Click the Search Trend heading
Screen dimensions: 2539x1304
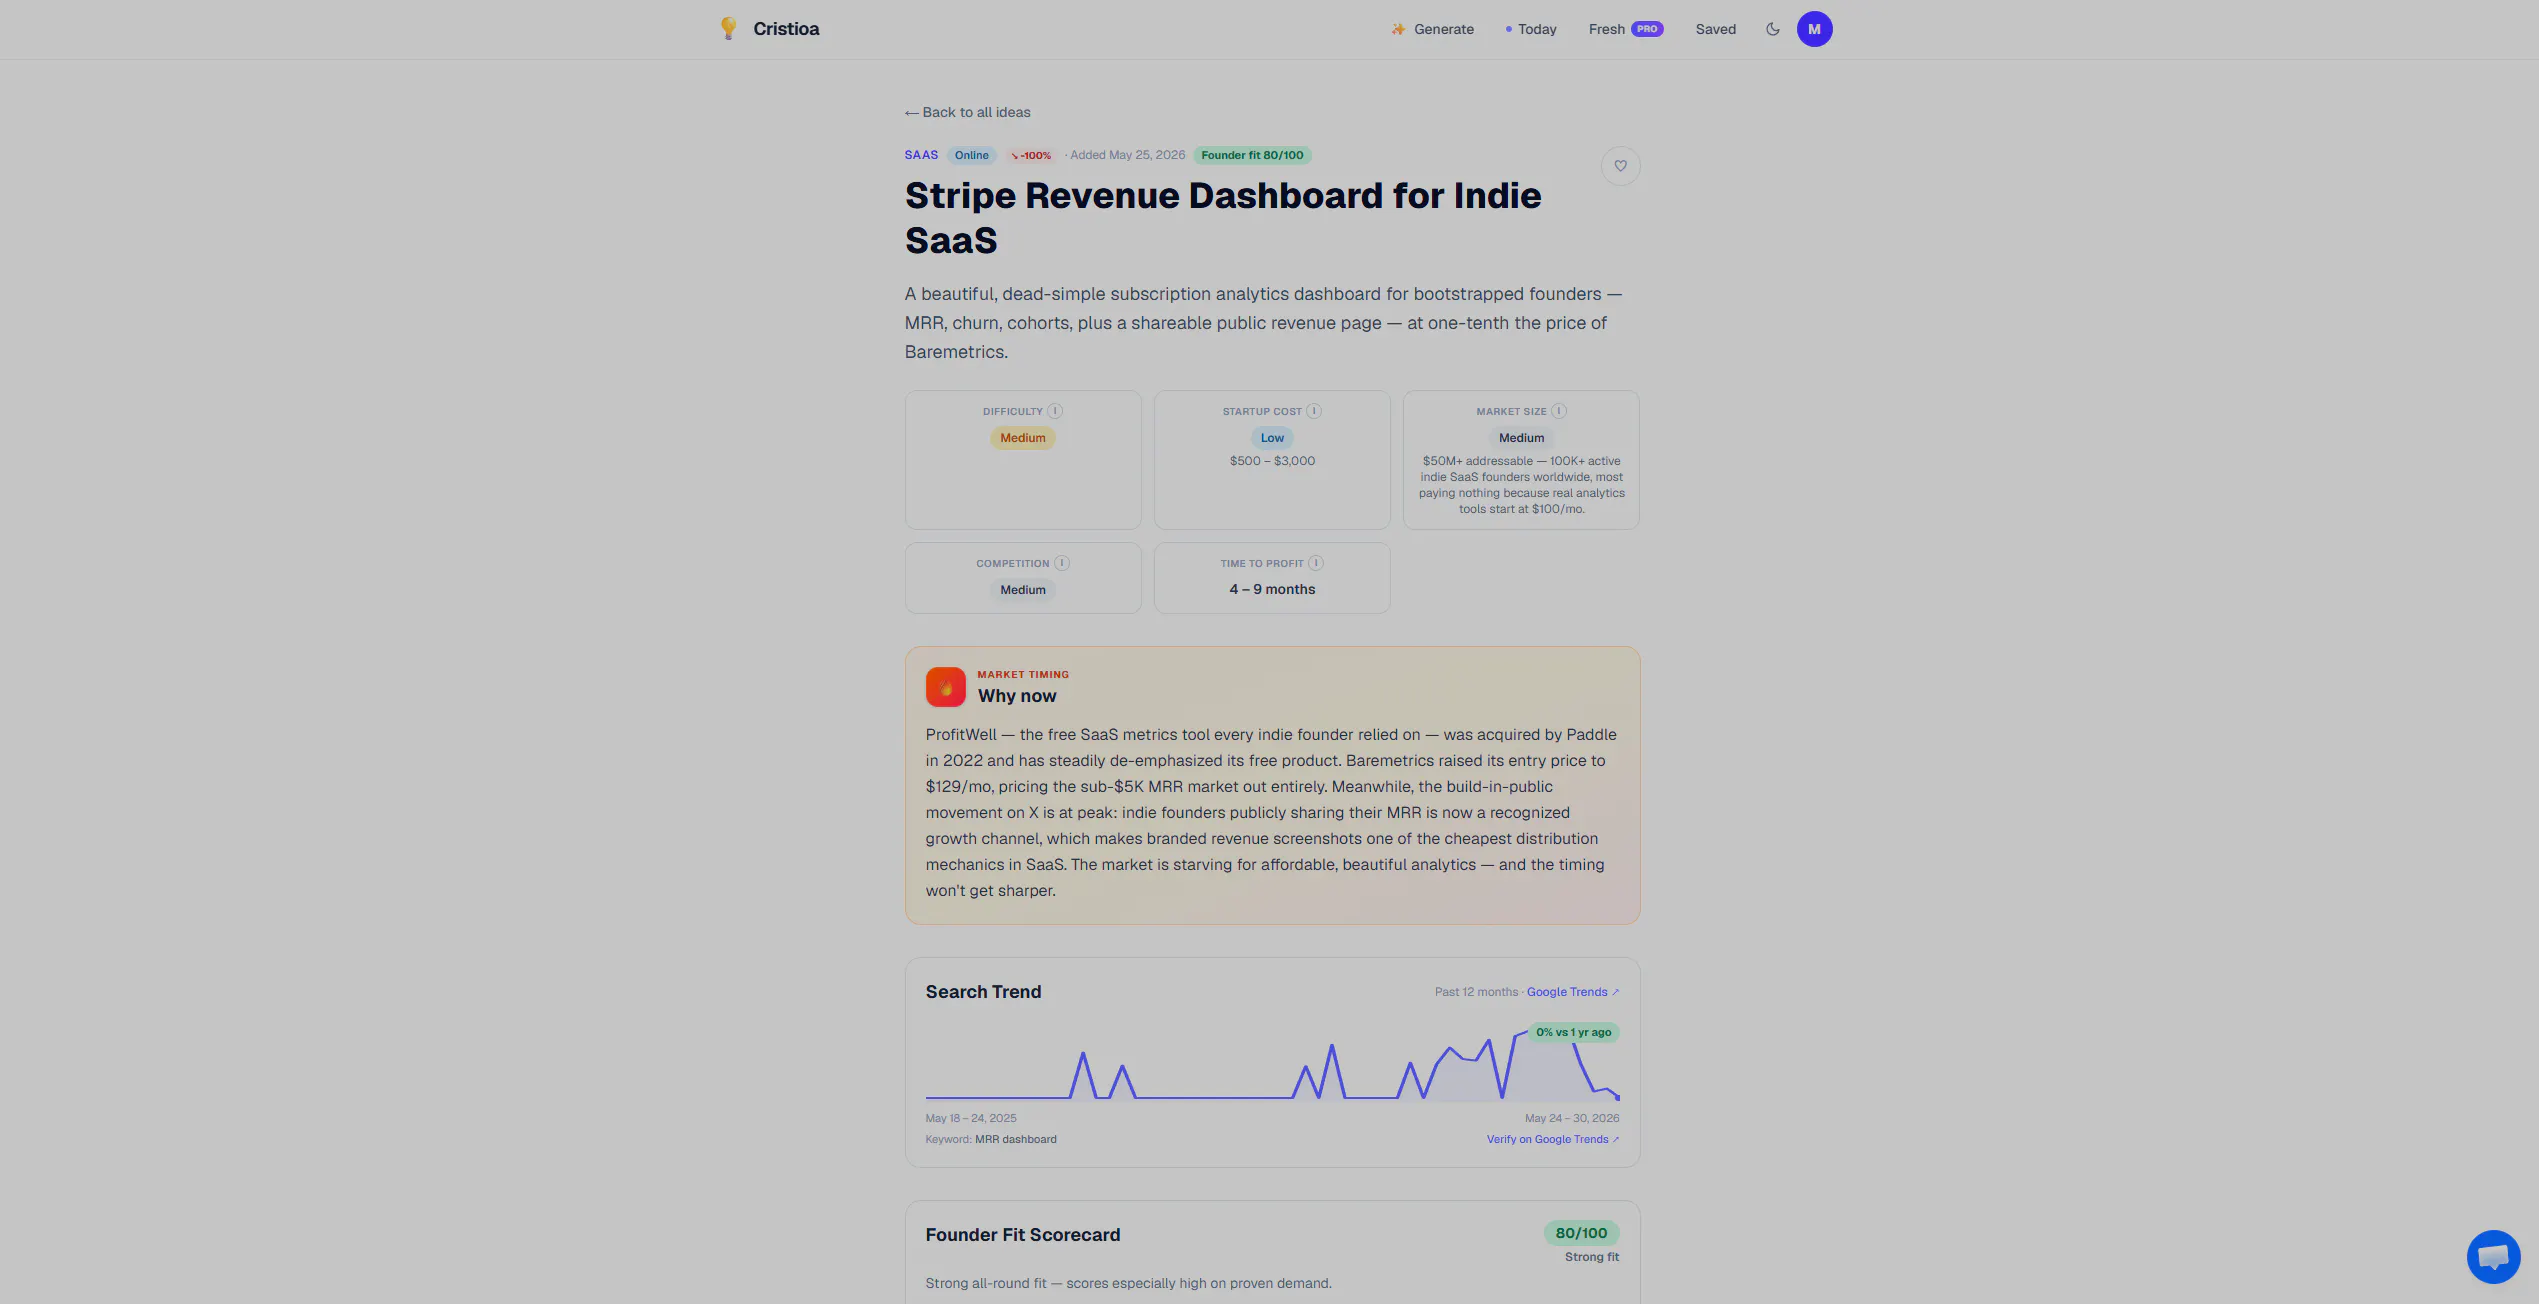point(983,992)
